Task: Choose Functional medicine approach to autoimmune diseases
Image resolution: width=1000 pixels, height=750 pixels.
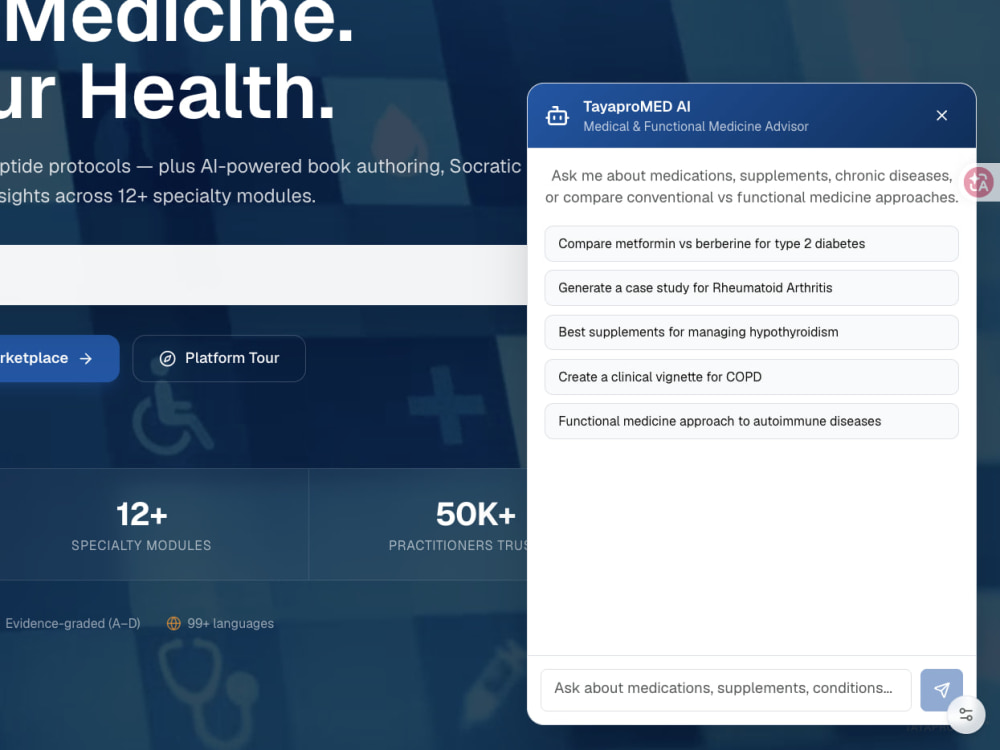Action: coord(751,421)
